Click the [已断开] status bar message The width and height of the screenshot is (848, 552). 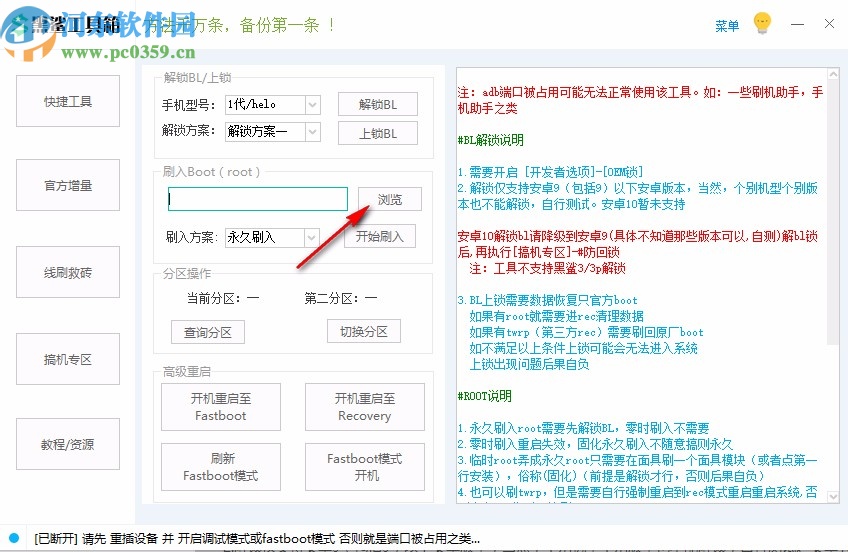click(x=257, y=538)
